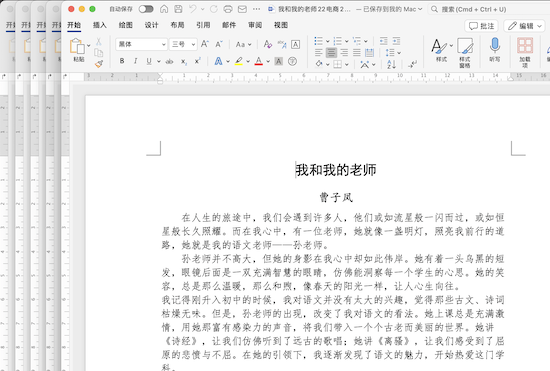The width and height of the screenshot is (550, 371).
Task: Expand the highlight color dropdown arrow
Action: (x=248, y=61)
